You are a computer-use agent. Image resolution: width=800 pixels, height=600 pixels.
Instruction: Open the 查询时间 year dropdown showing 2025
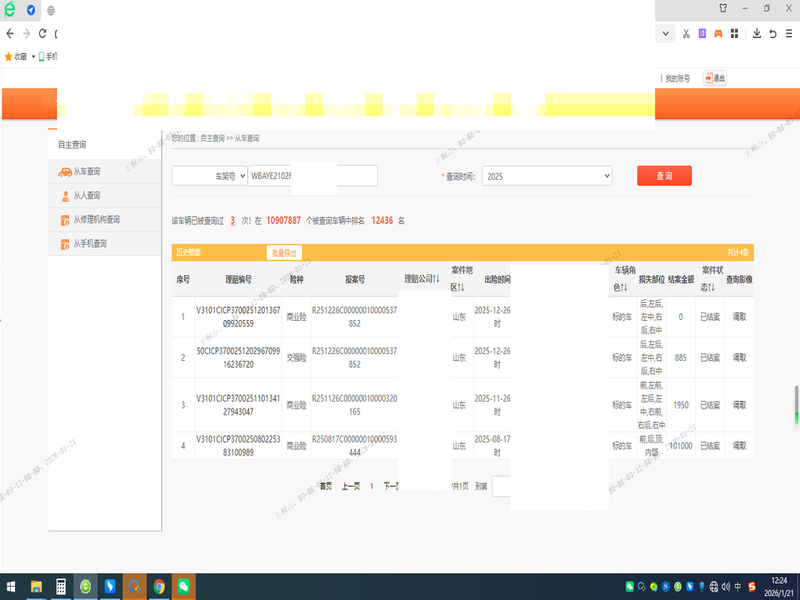pos(546,176)
